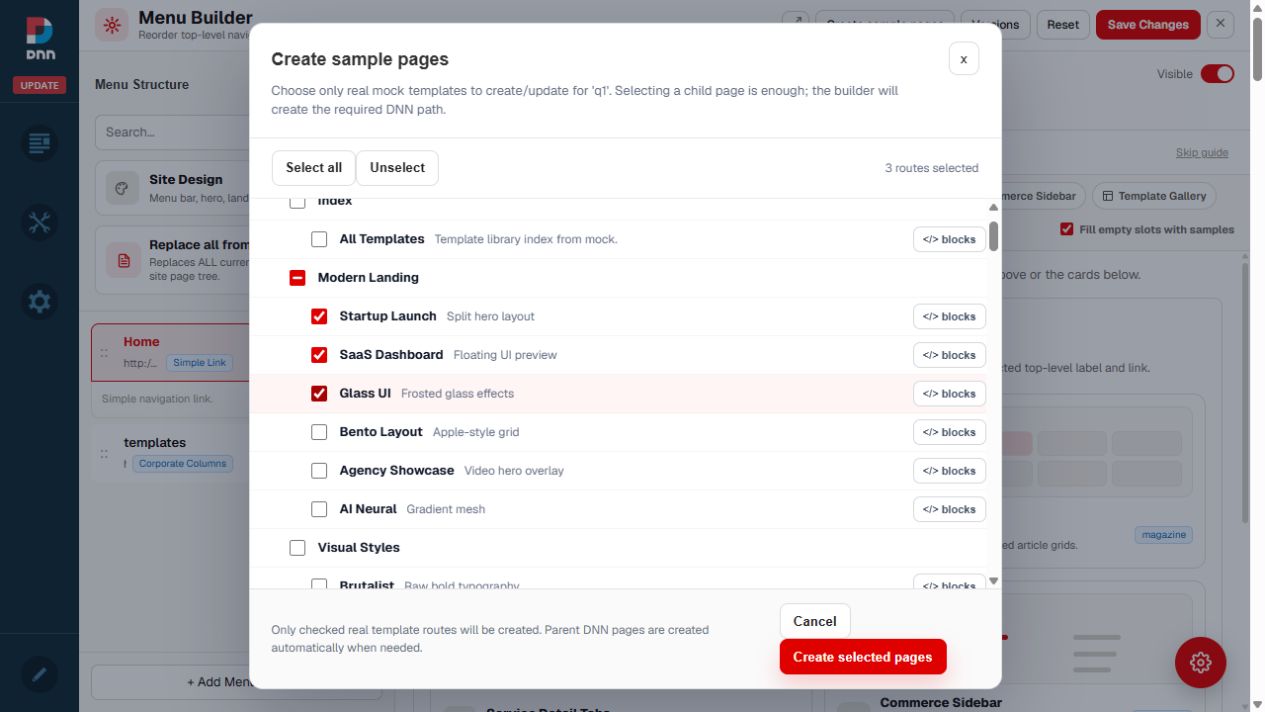
Task: Toggle the Visible switch off
Action: (x=1217, y=74)
